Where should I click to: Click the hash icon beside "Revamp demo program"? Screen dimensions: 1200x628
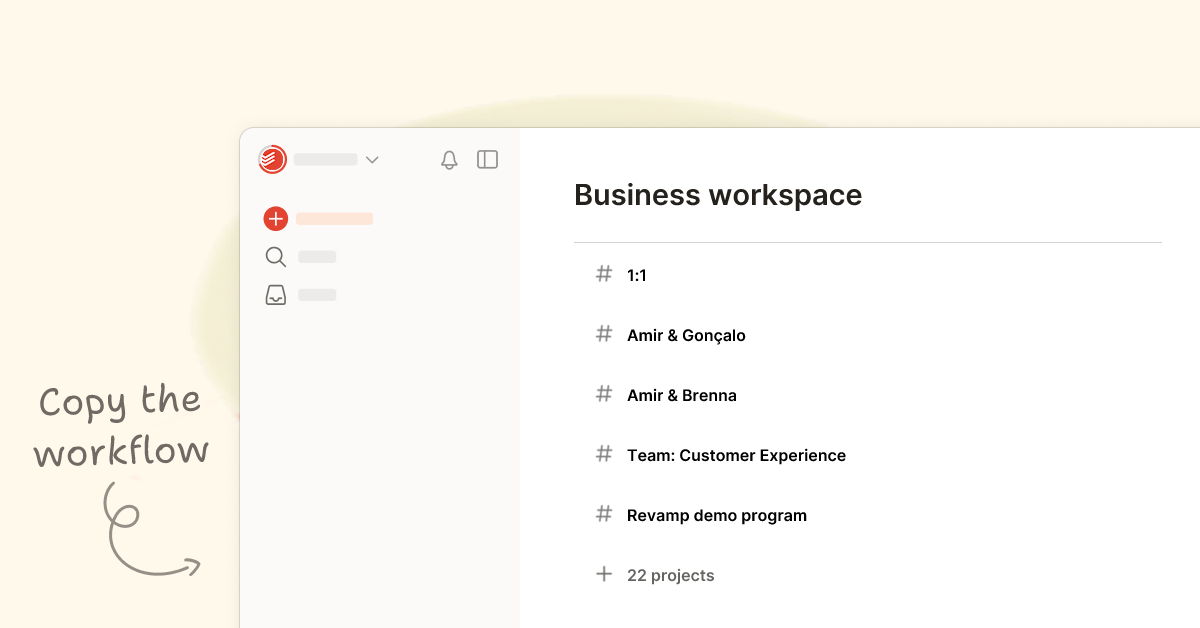604,514
